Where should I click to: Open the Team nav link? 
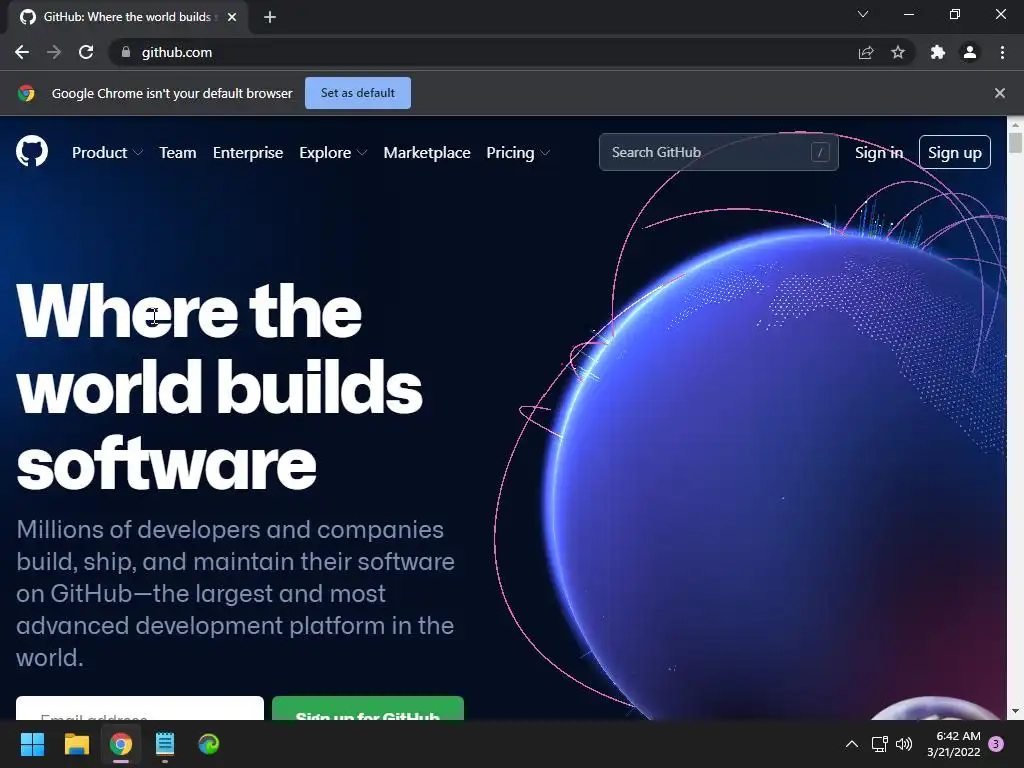pos(178,153)
